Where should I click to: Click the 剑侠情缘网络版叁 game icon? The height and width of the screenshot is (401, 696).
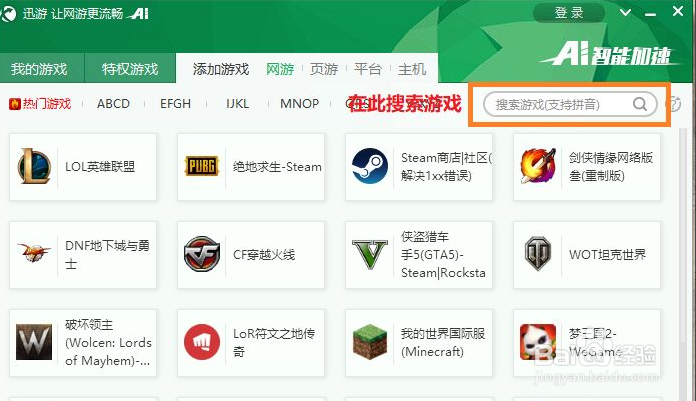pyautogui.click(x=538, y=166)
